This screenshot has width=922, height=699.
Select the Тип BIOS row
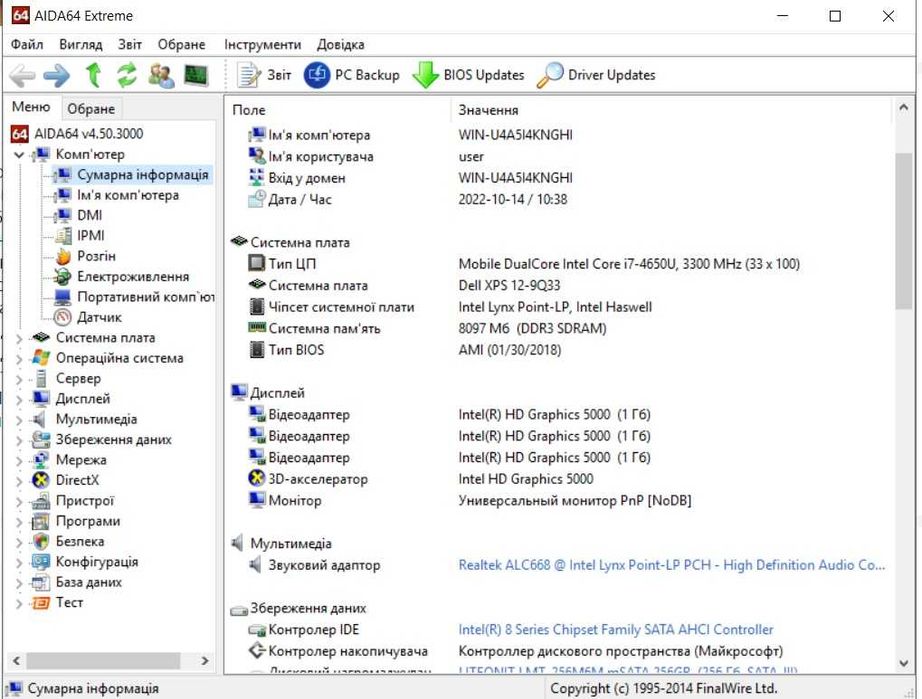pos(559,350)
